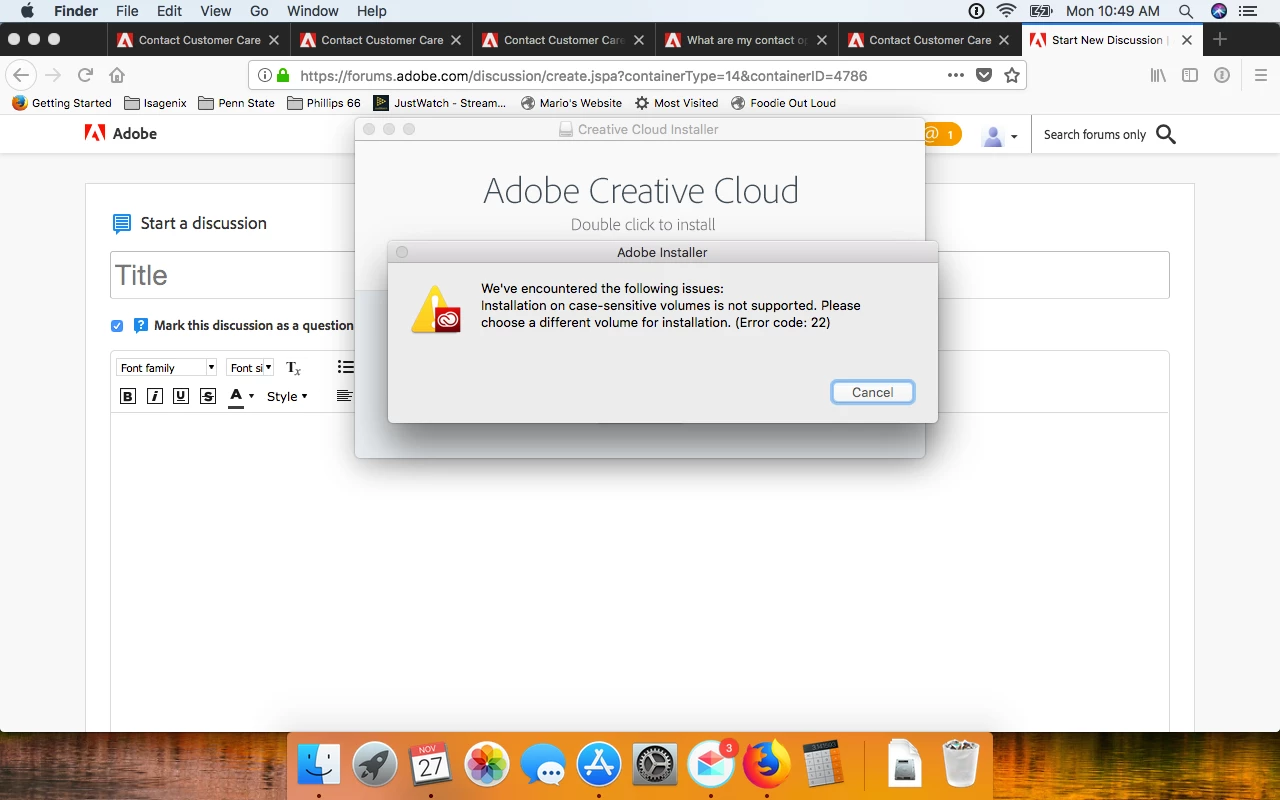Click Cancel in Adobe Installer dialog
The width and height of the screenshot is (1280, 800).
point(872,392)
